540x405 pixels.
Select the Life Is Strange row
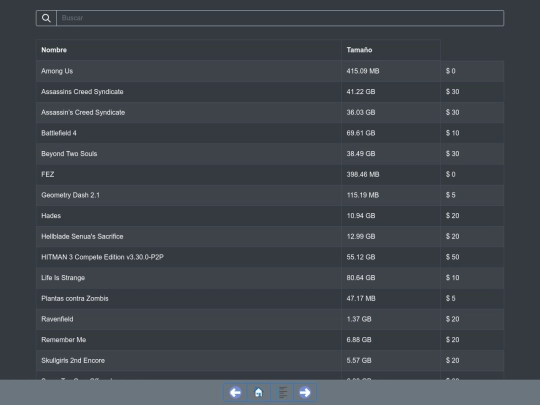[270, 278]
